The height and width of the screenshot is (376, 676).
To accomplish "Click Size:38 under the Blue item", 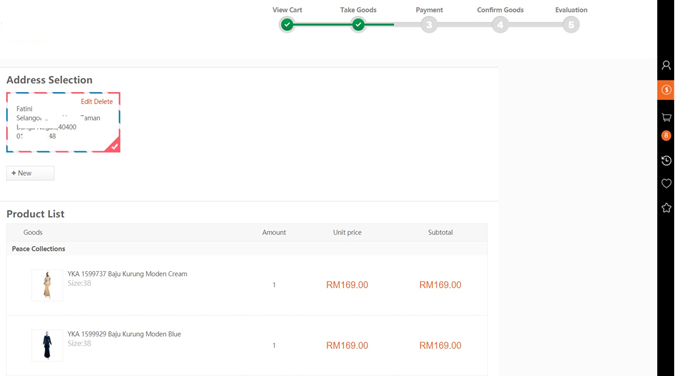I will tap(79, 344).
